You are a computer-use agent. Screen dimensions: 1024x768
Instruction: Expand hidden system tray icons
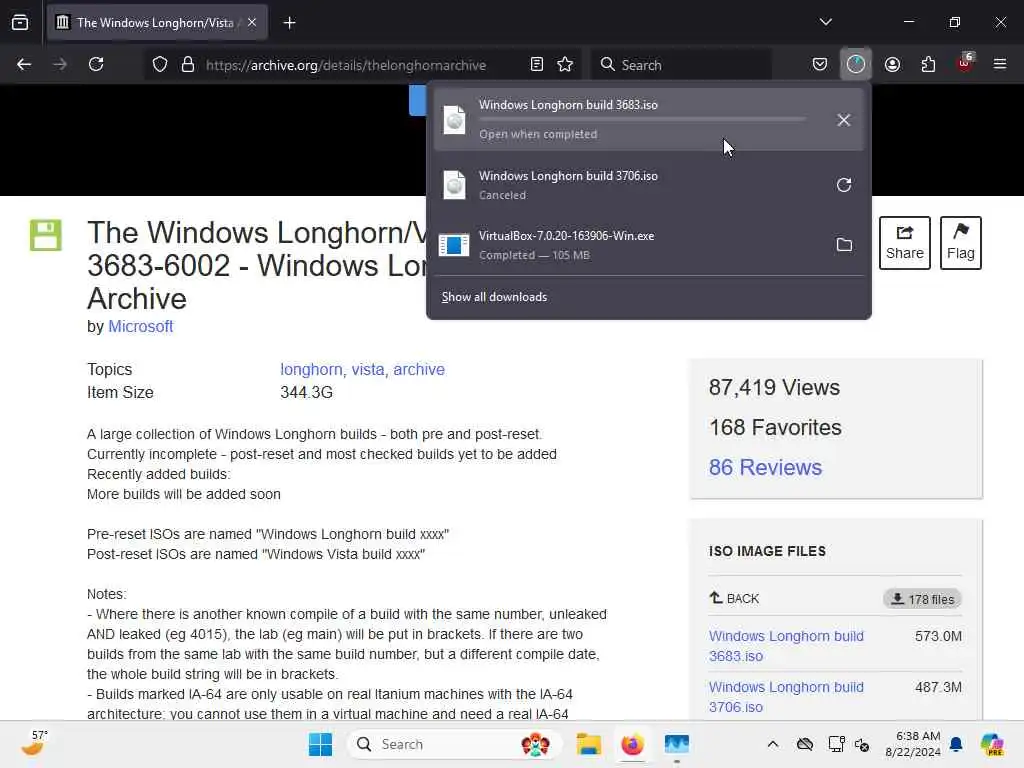coord(773,744)
